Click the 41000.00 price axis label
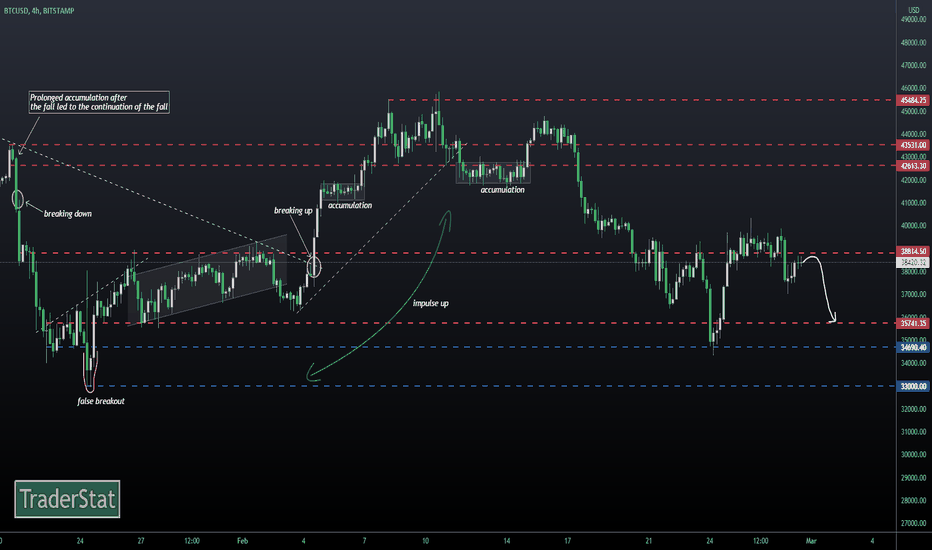Image resolution: width=932 pixels, height=550 pixels. [914, 203]
